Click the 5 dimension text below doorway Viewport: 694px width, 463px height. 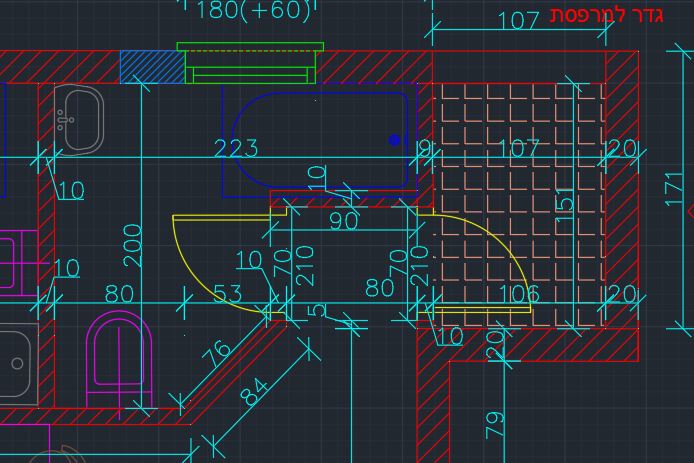[316, 310]
